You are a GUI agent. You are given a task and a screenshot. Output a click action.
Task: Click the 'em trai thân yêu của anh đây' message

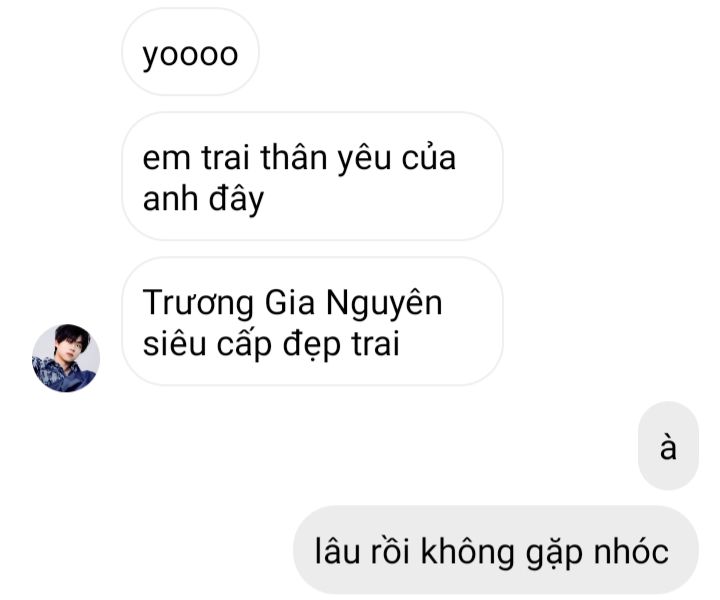tap(312, 176)
